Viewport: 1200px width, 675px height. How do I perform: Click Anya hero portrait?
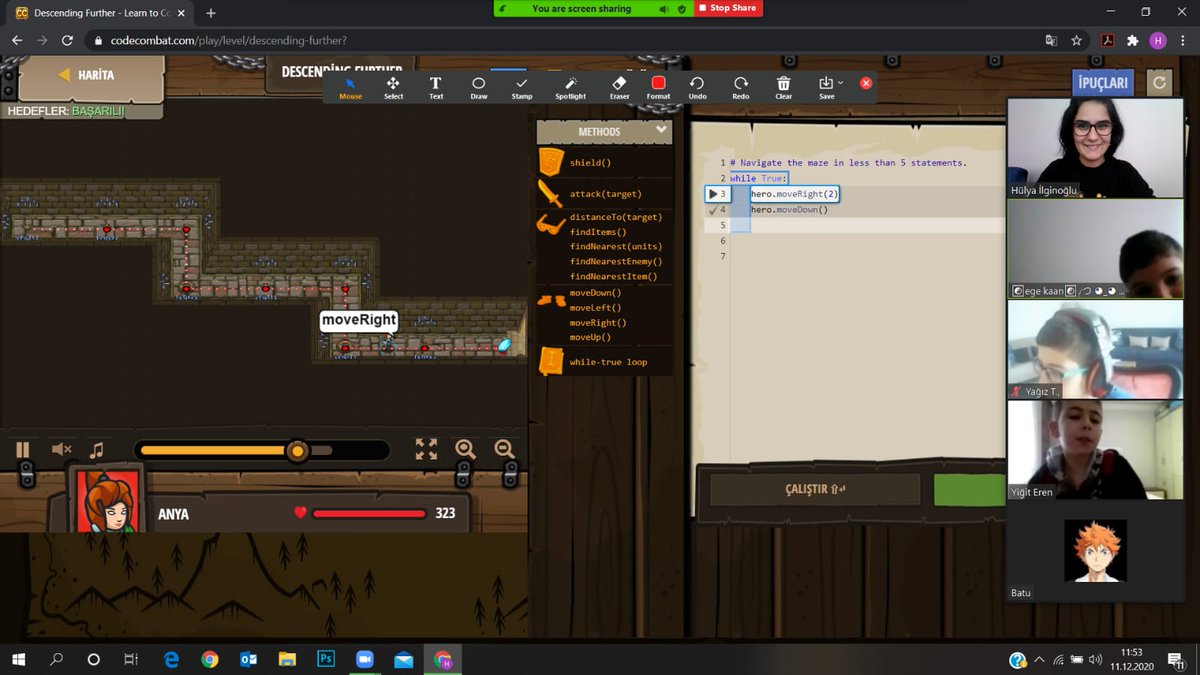coord(107,500)
